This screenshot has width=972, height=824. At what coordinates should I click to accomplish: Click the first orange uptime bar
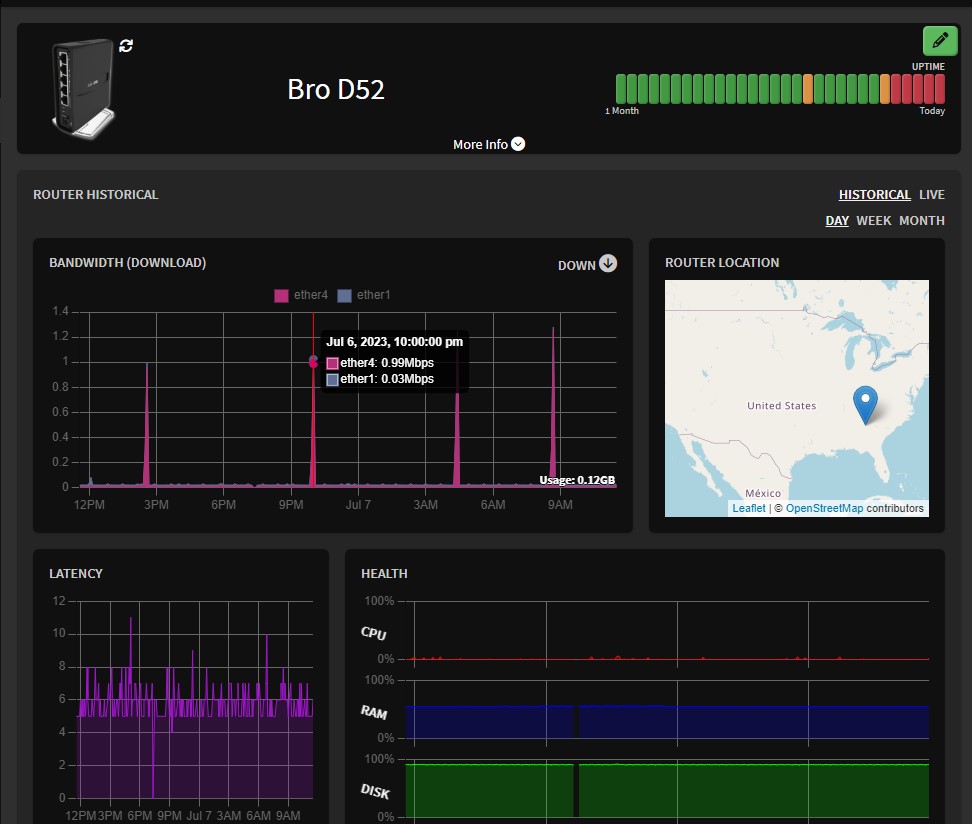(x=808, y=89)
